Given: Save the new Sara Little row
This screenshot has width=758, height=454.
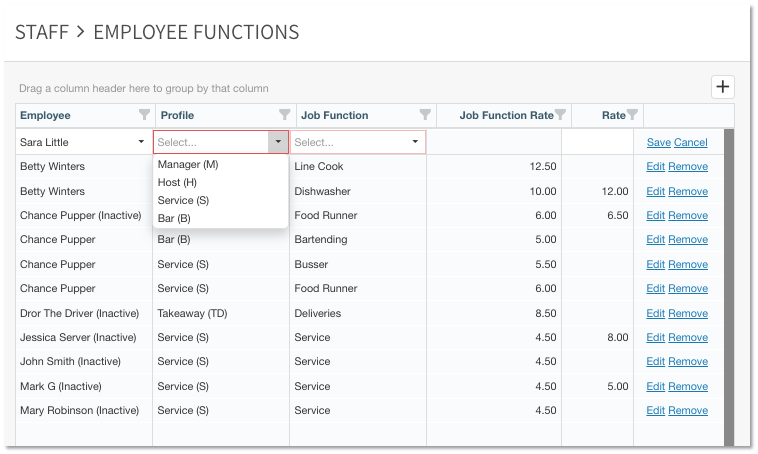Looking at the screenshot, I should coord(658,142).
